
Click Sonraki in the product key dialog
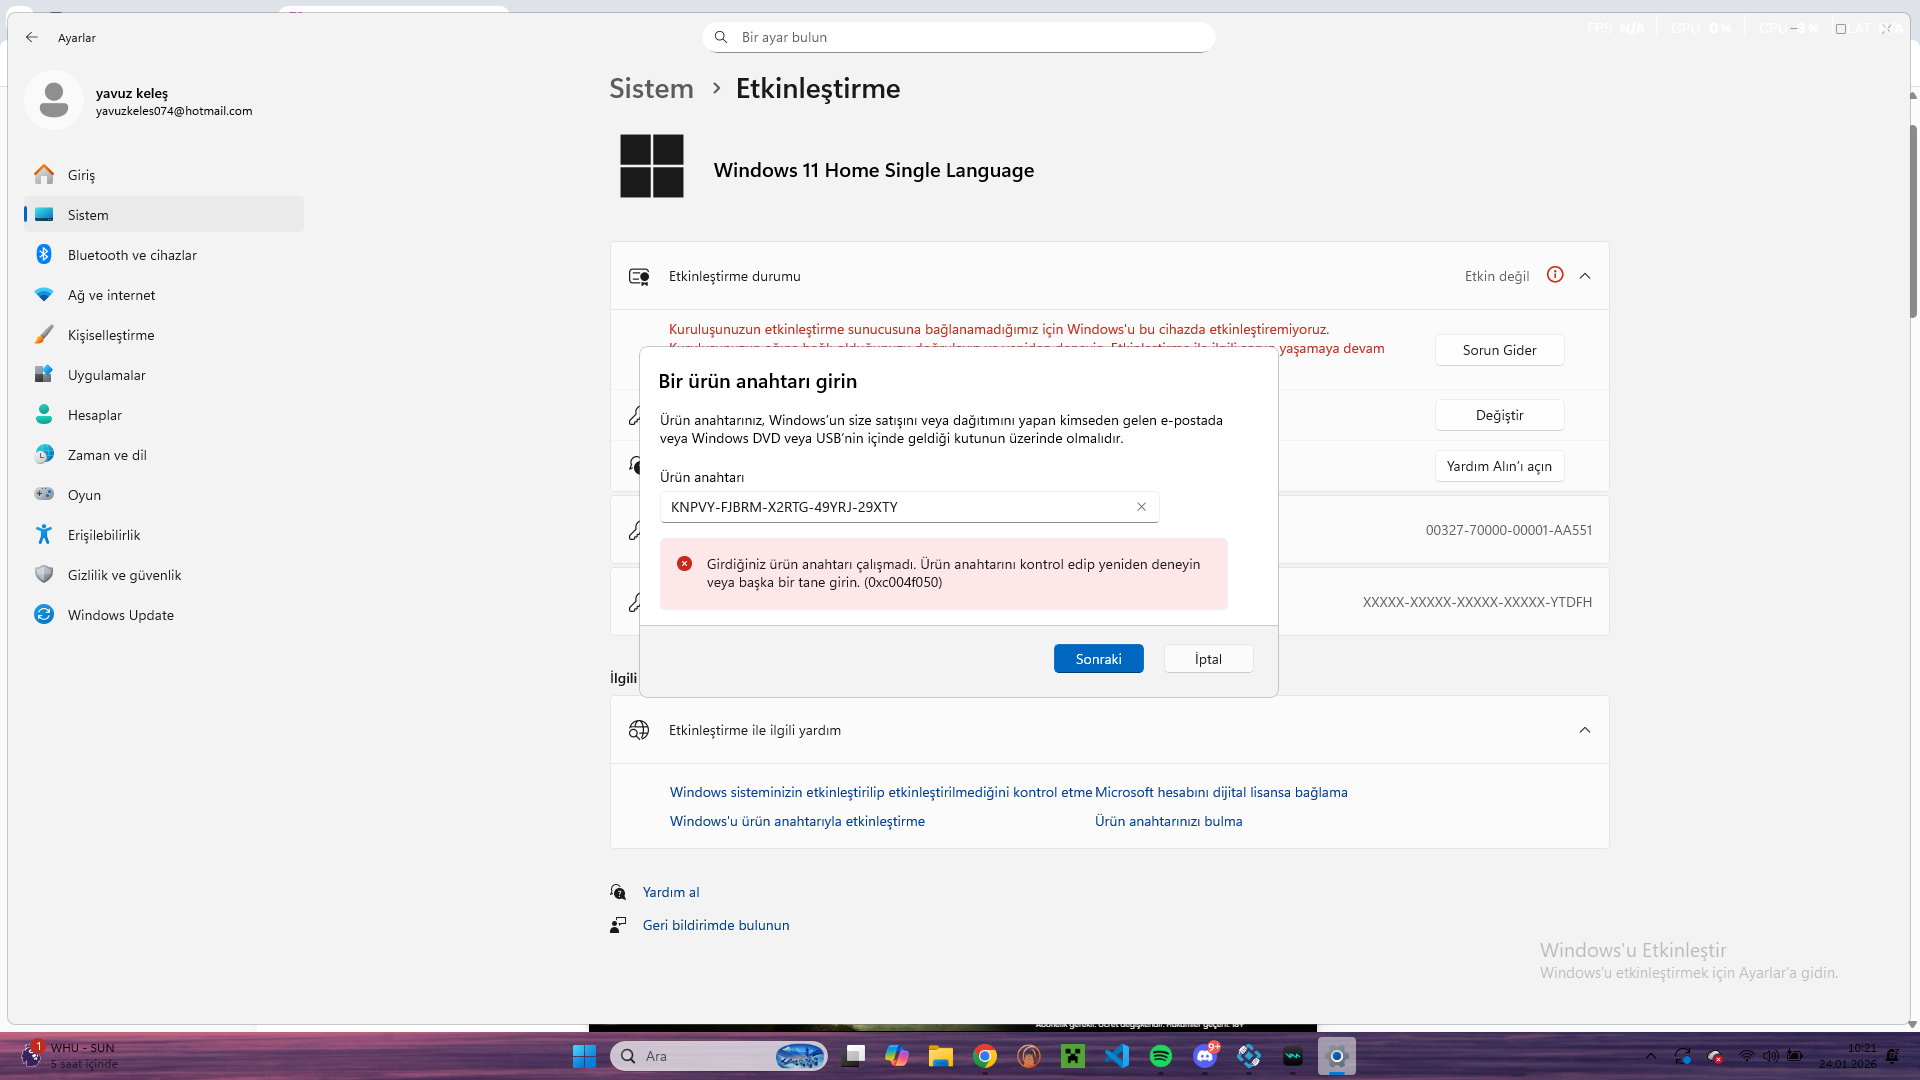click(1098, 659)
